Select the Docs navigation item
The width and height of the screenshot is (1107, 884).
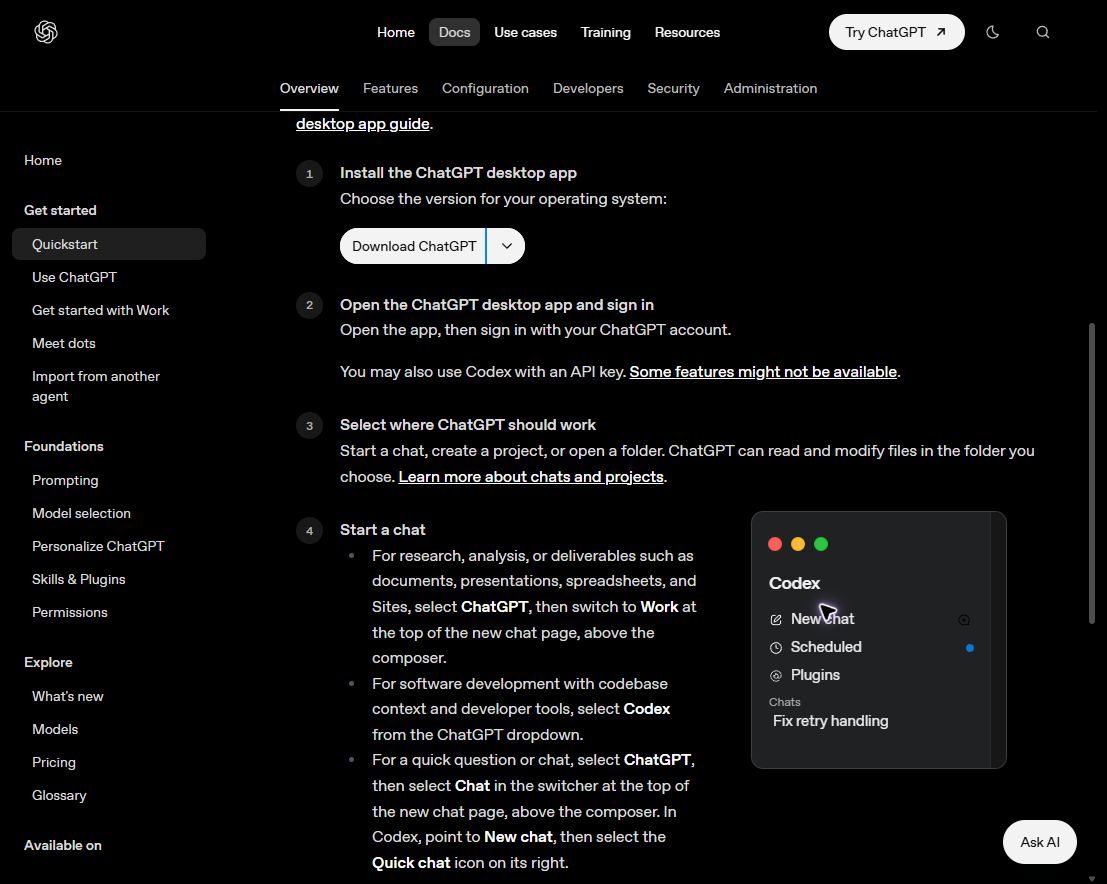point(455,32)
